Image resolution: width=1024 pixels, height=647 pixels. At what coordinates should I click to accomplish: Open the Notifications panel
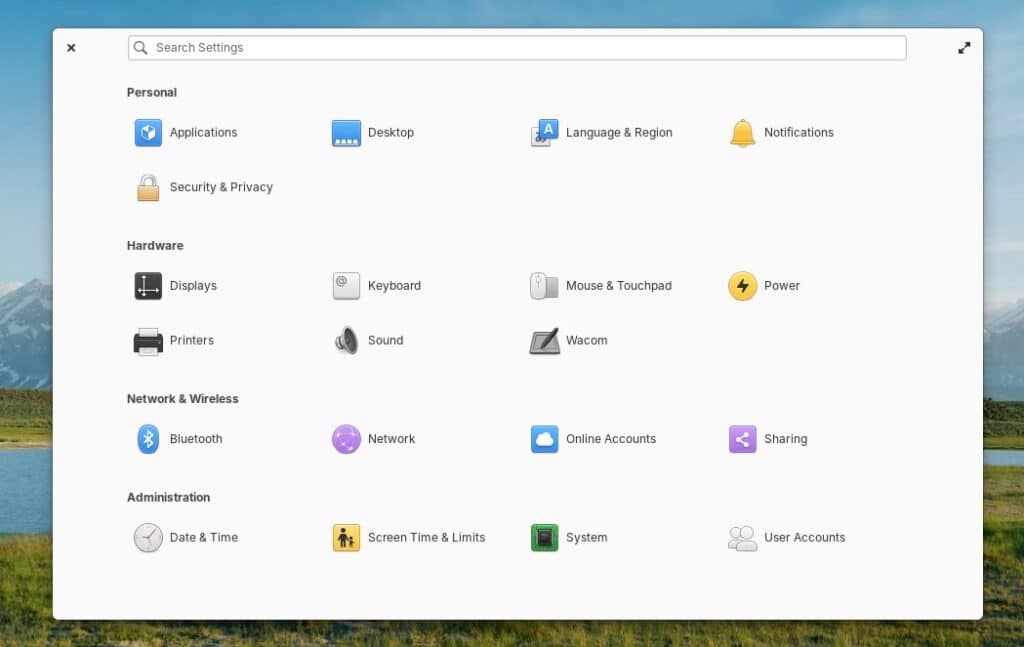click(782, 132)
